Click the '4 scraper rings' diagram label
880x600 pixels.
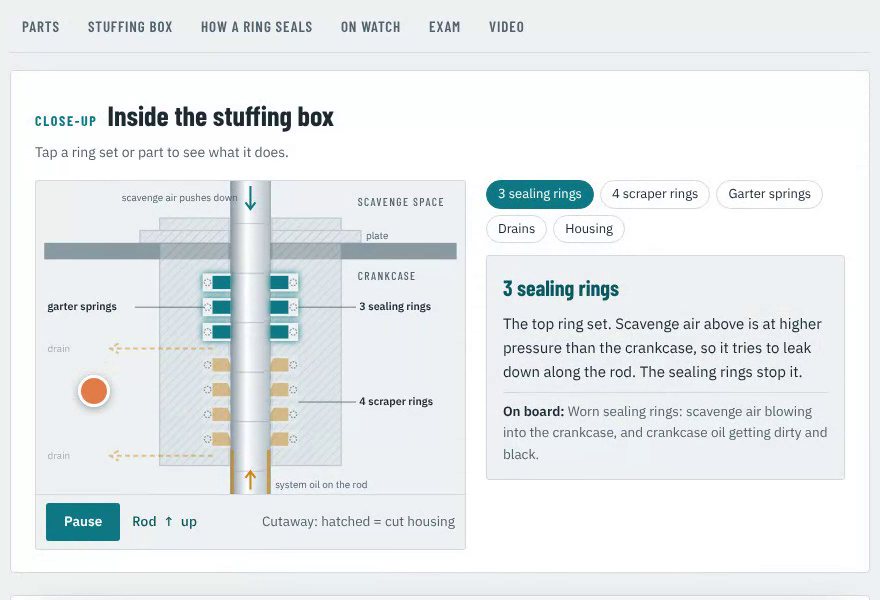(396, 401)
